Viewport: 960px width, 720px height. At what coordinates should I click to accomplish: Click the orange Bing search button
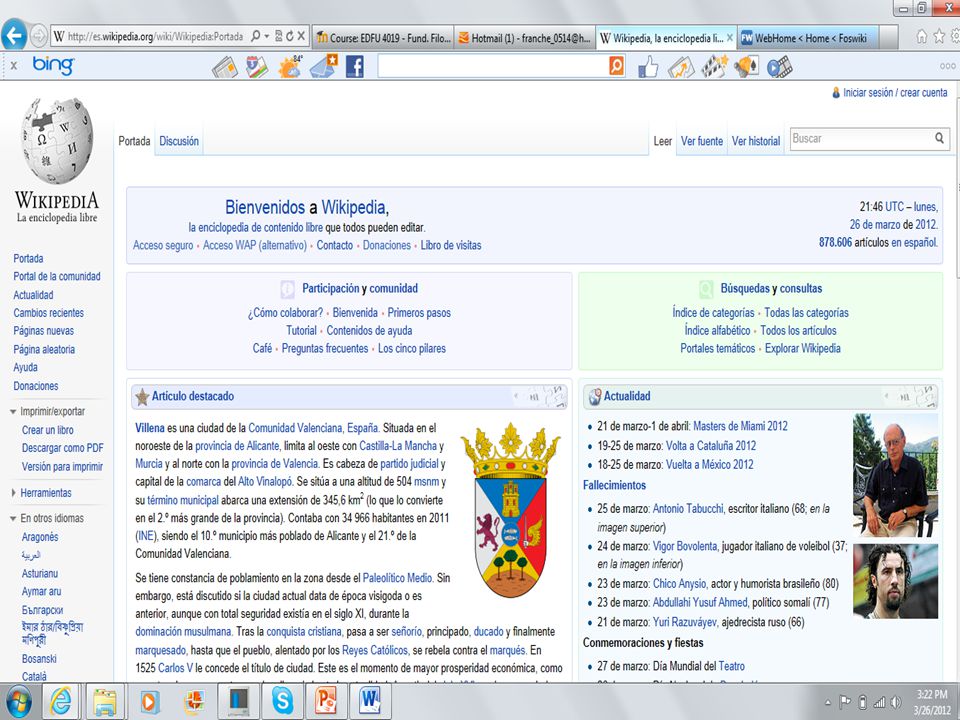click(617, 66)
